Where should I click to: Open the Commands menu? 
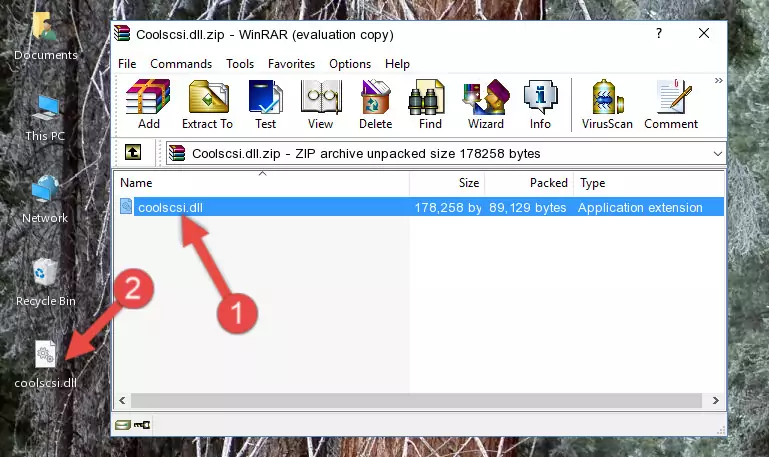click(181, 64)
